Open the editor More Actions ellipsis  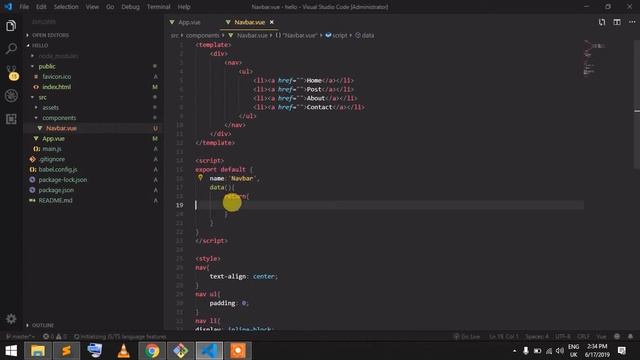coord(632,22)
